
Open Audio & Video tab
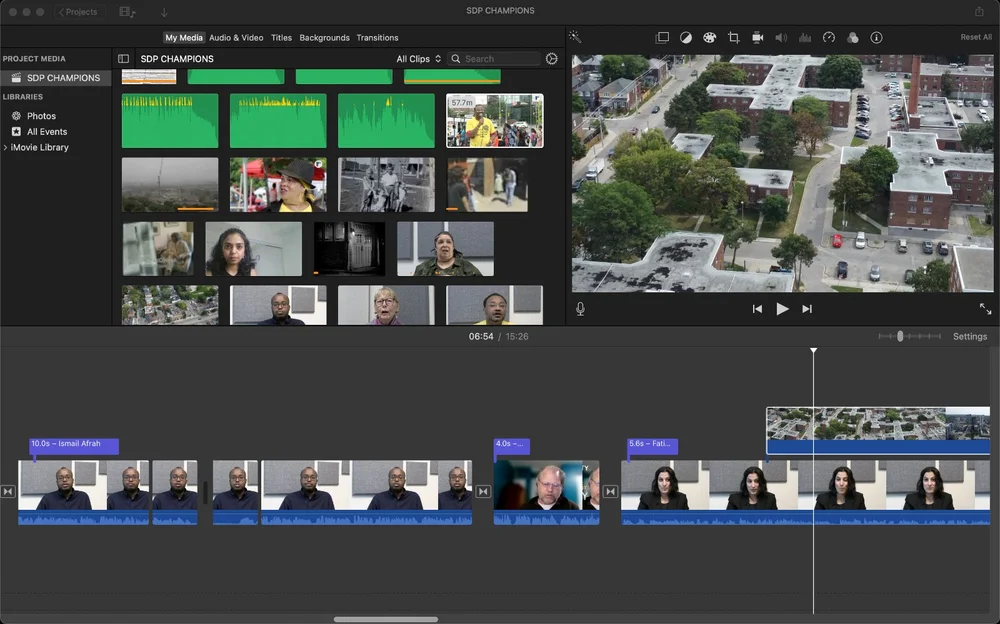tap(236, 38)
